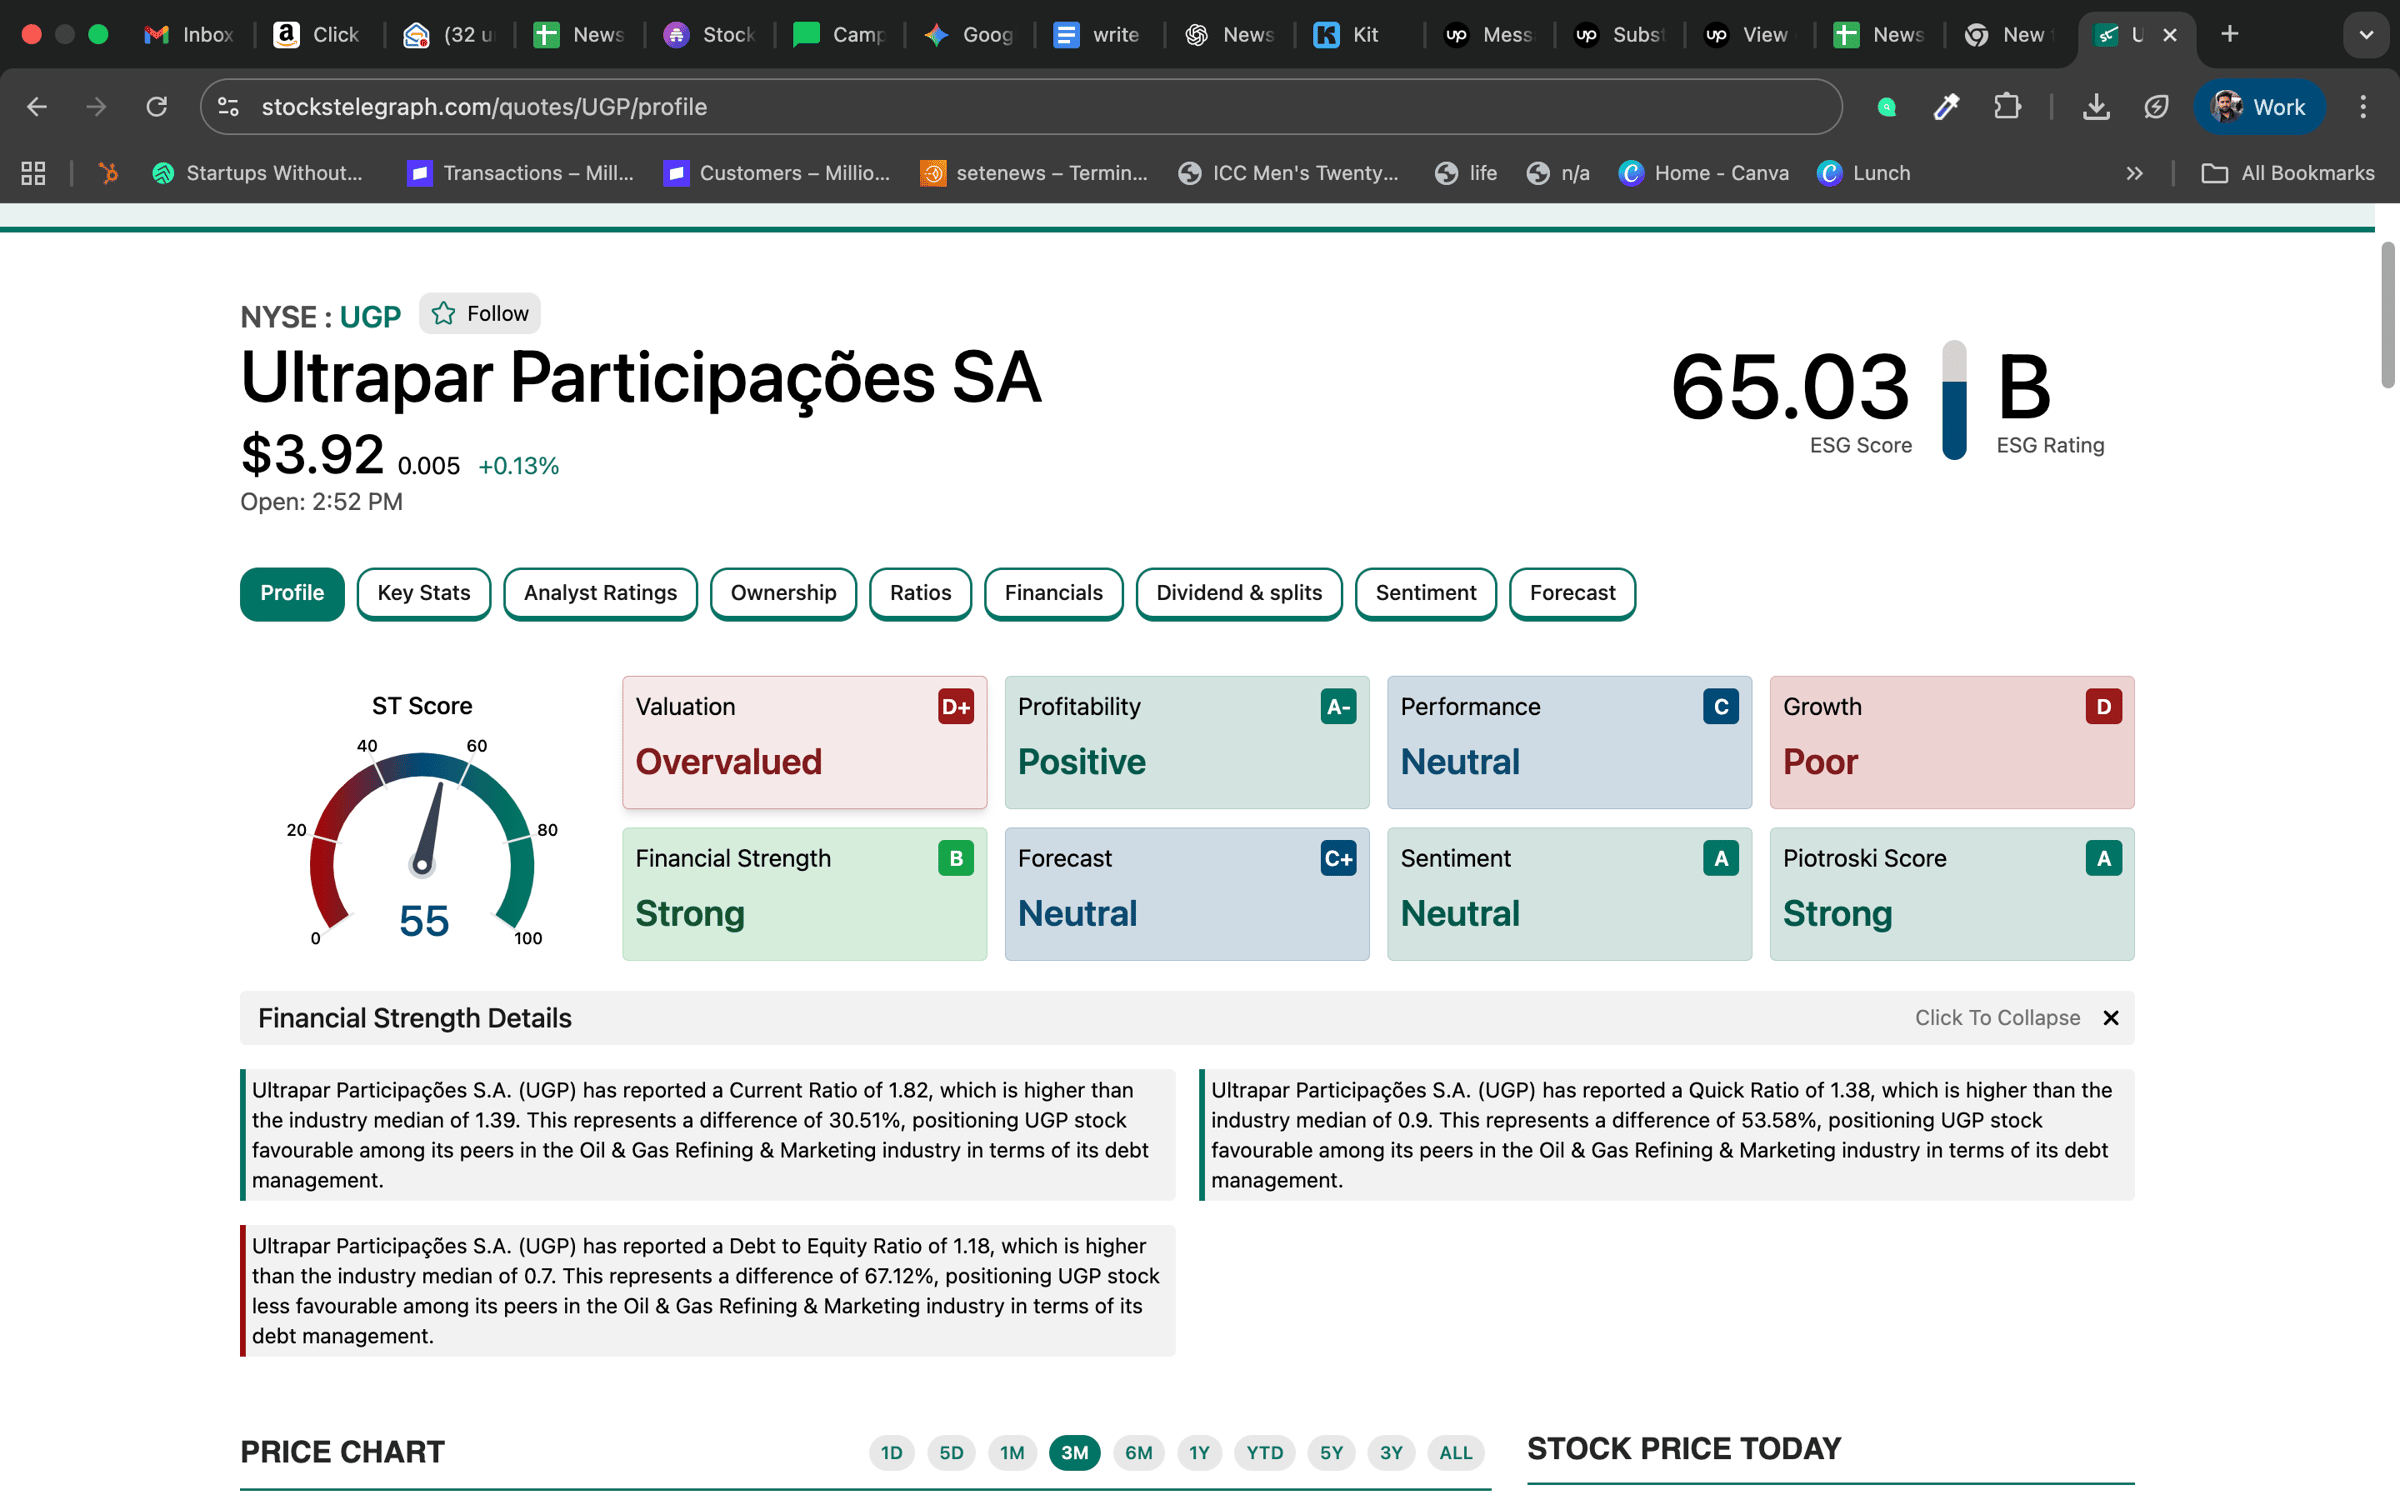The image size is (2400, 1500).
Task: Click the Valuation Overvalued card
Action: (803, 742)
